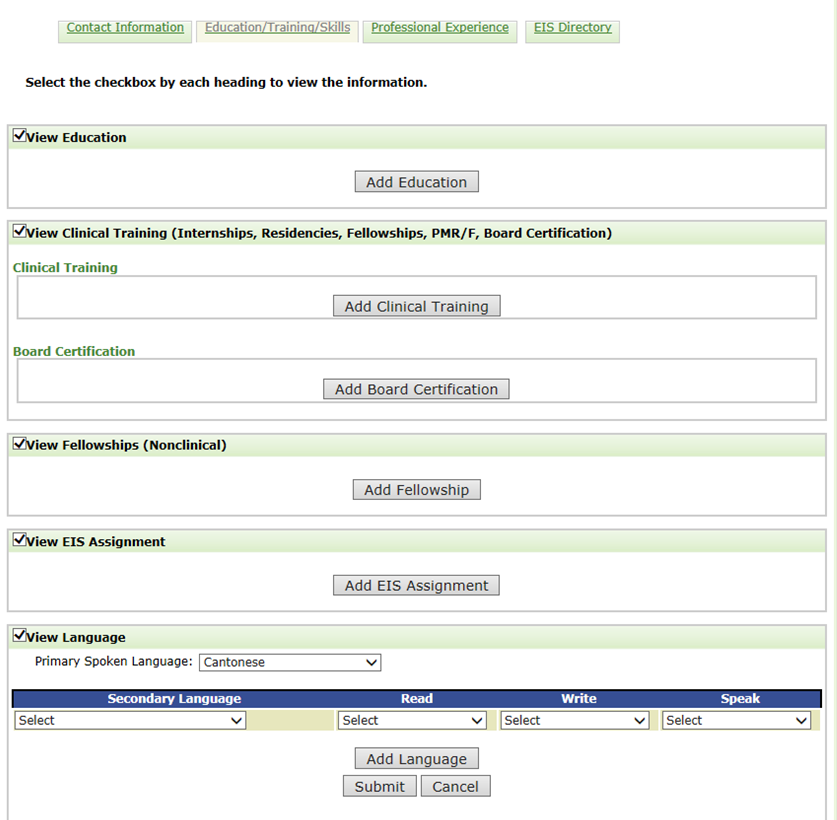Image resolution: width=837 pixels, height=820 pixels.
Task: Open the Speak proficiency dropdown
Action: [736, 720]
